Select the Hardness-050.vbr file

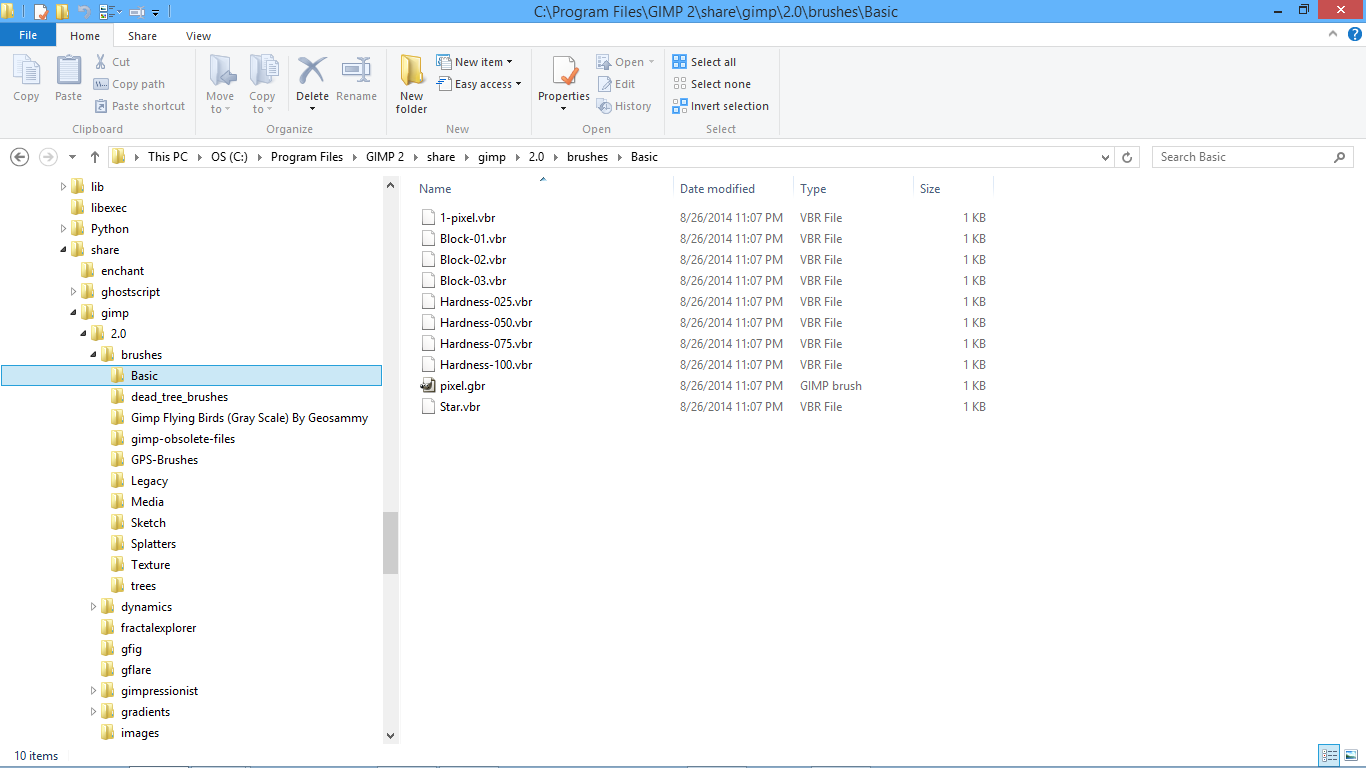point(486,323)
